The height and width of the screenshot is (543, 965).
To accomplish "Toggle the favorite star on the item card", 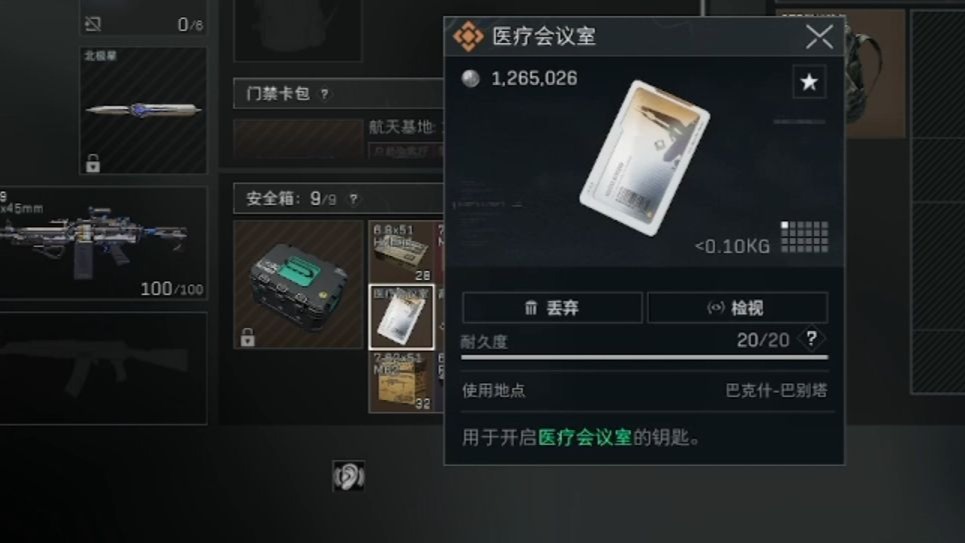I will tap(809, 82).
